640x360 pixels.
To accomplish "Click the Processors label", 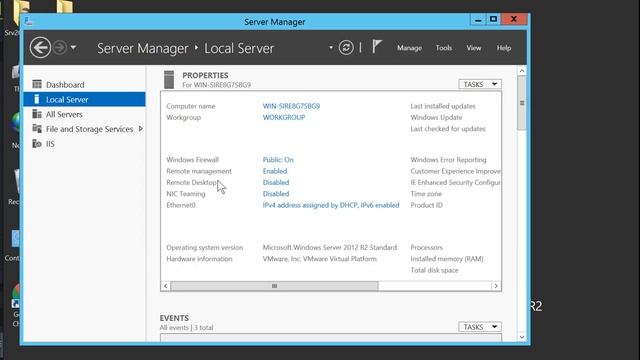I will [427, 247].
